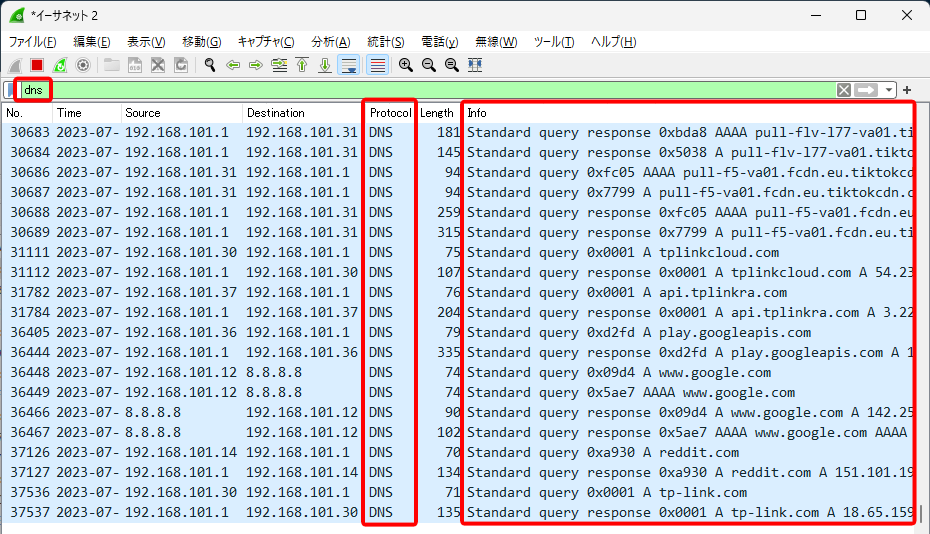Open the 移動(G) menu
Image resolution: width=930 pixels, height=534 pixels.
[202, 42]
